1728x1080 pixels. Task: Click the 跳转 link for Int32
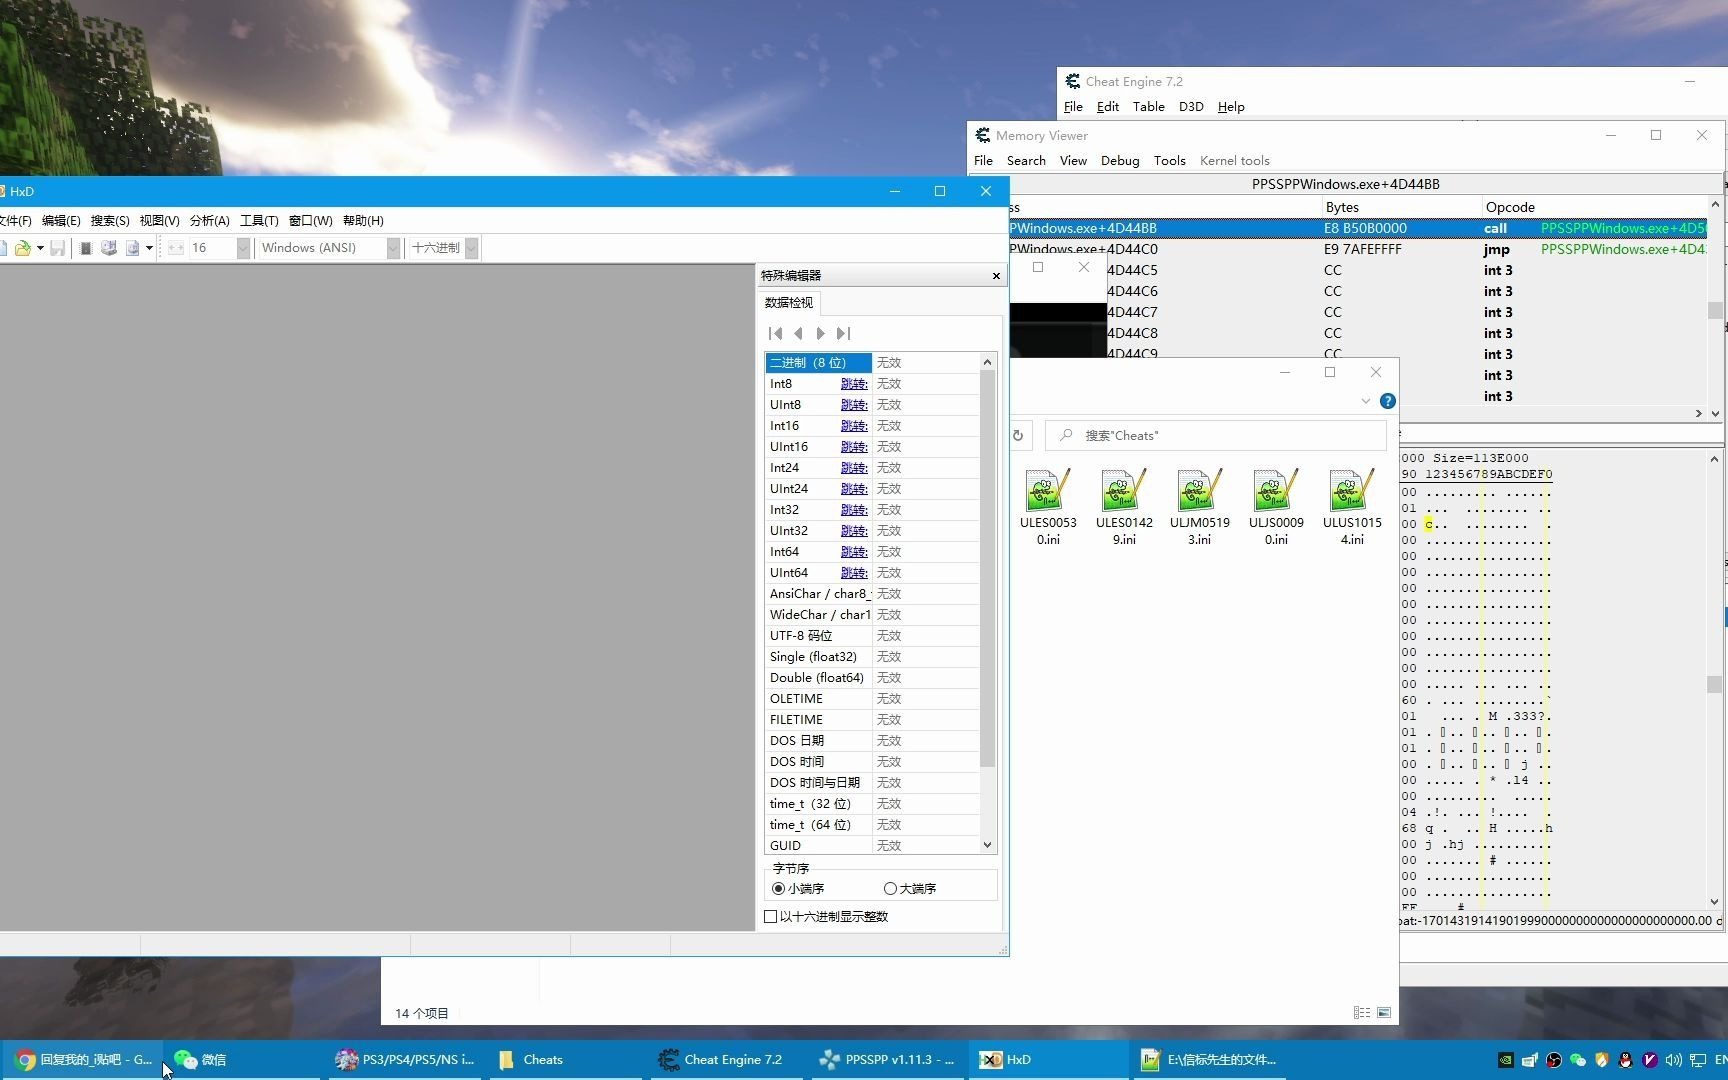[x=854, y=510]
